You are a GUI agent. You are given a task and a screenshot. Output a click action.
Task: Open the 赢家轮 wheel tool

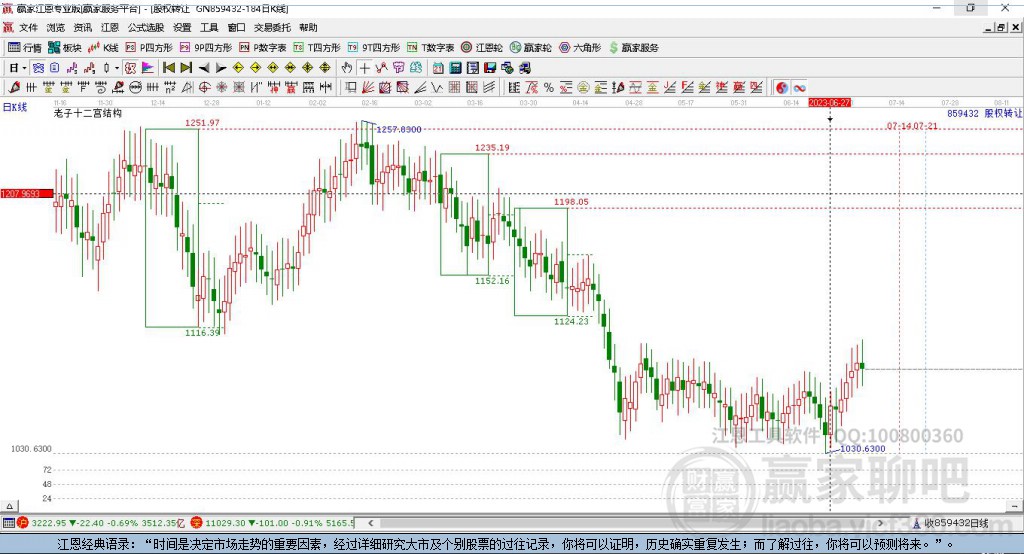[x=530, y=48]
